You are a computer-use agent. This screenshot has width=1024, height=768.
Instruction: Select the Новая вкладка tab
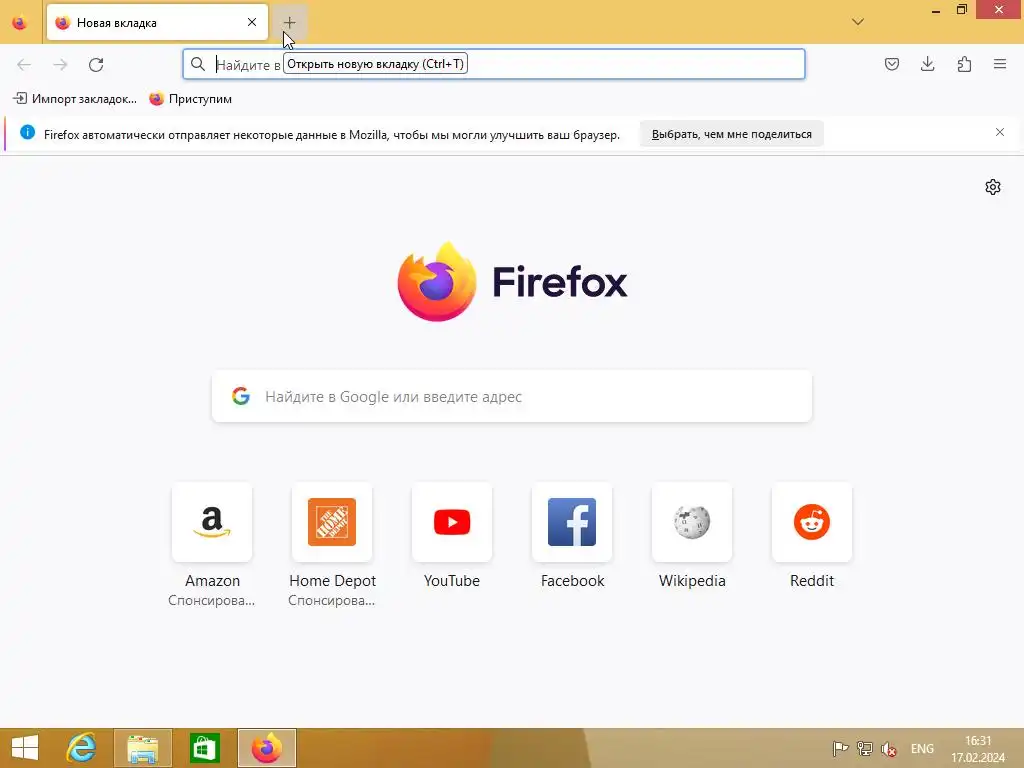click(x=157, y=22)
